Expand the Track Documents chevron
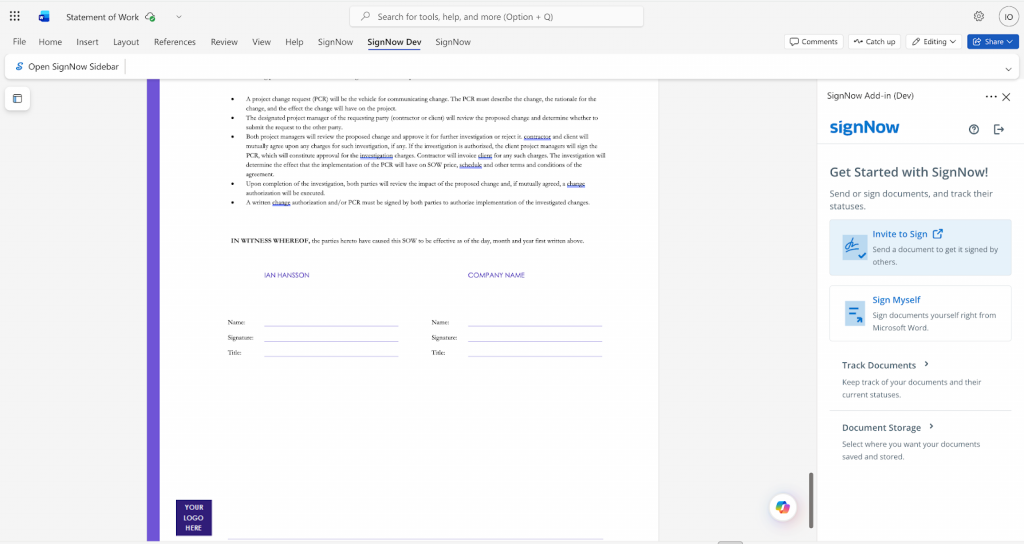Image resolution: width=1024 pixels, height=544 pixels. click(x=926, y=364)
